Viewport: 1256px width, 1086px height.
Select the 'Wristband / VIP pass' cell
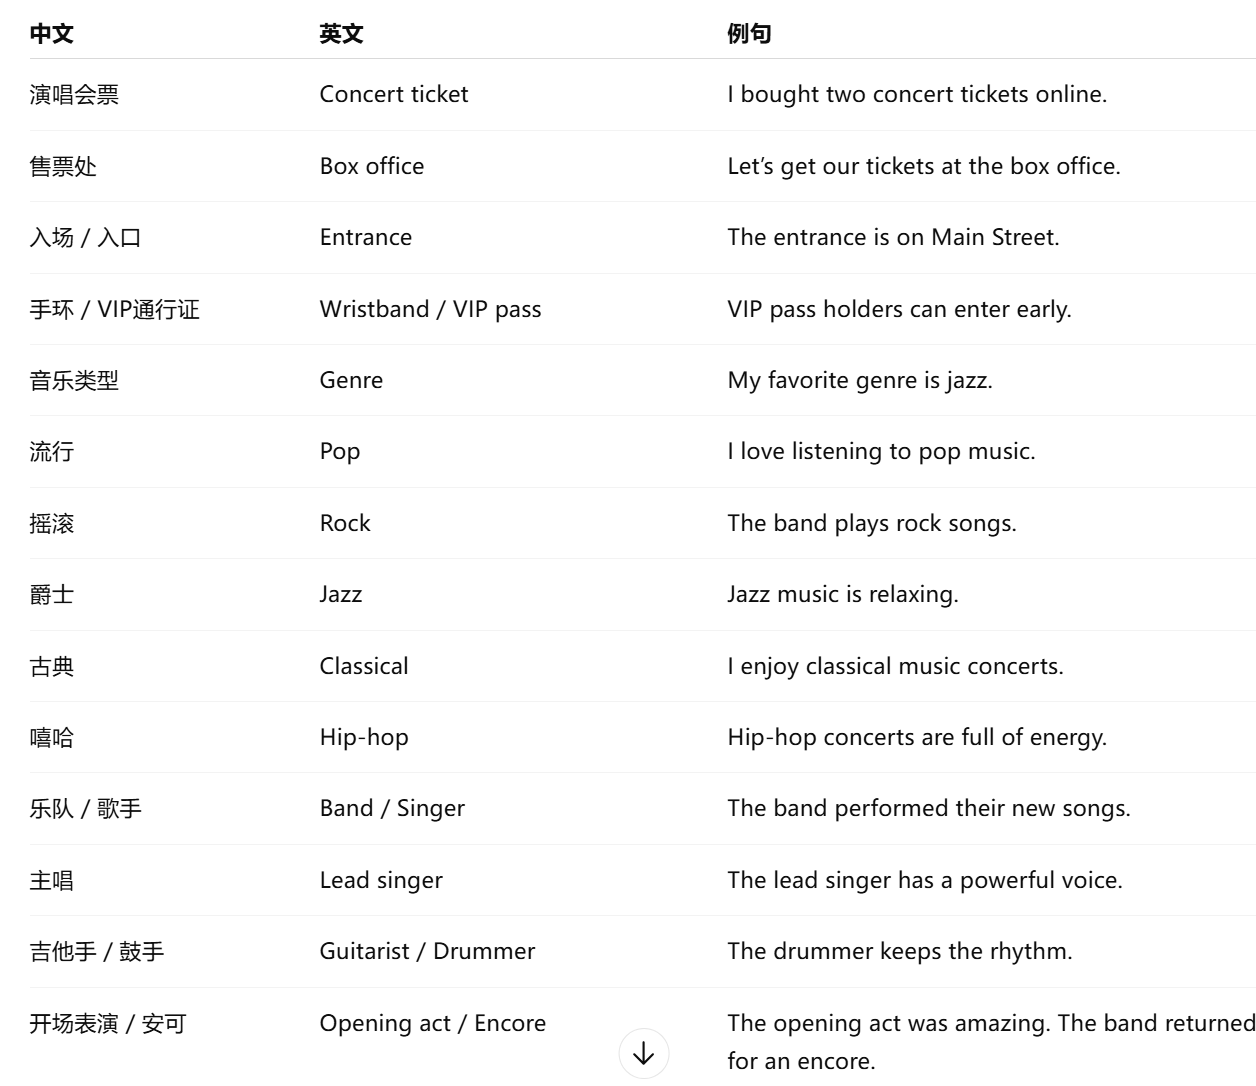click(430, 309)
